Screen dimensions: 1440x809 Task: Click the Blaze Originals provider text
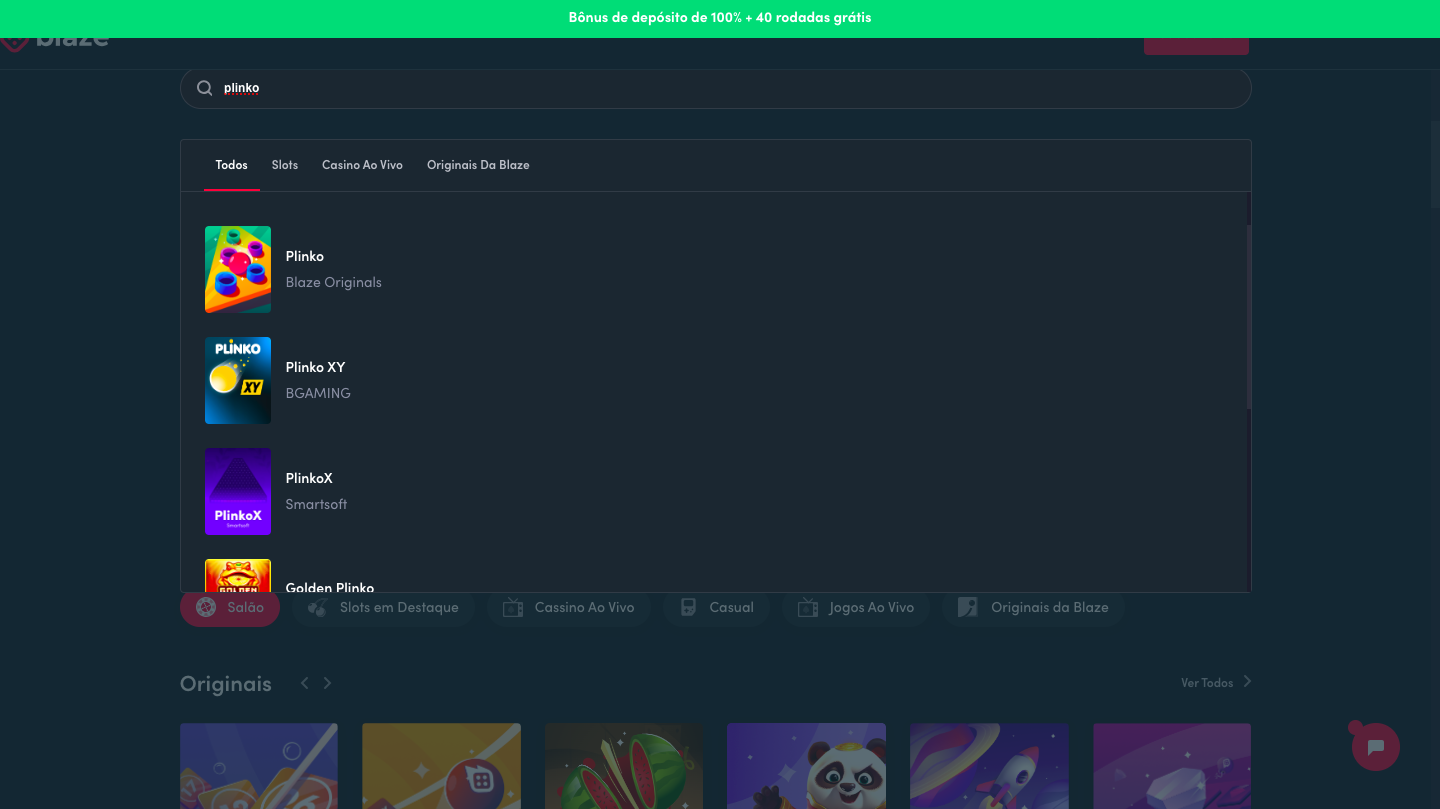(334, 282)
